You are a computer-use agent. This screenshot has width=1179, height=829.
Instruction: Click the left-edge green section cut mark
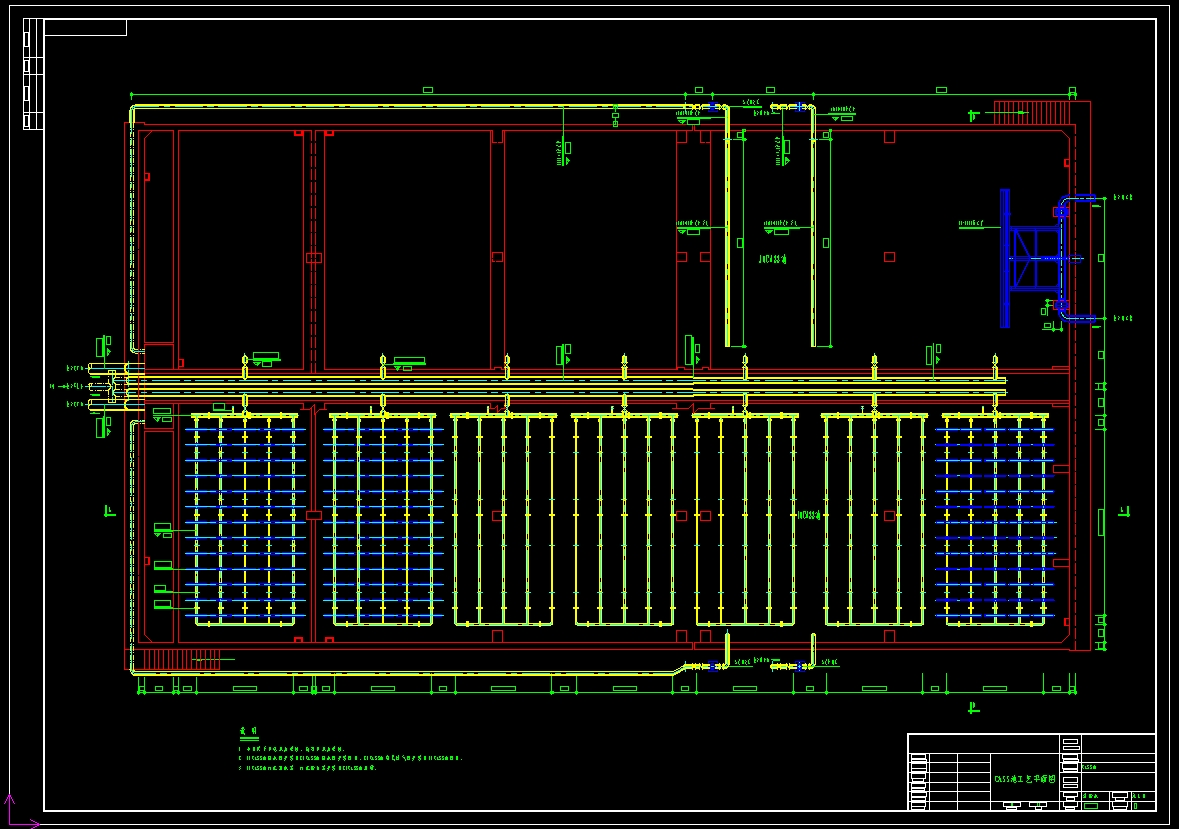click(x=109, y=512)
